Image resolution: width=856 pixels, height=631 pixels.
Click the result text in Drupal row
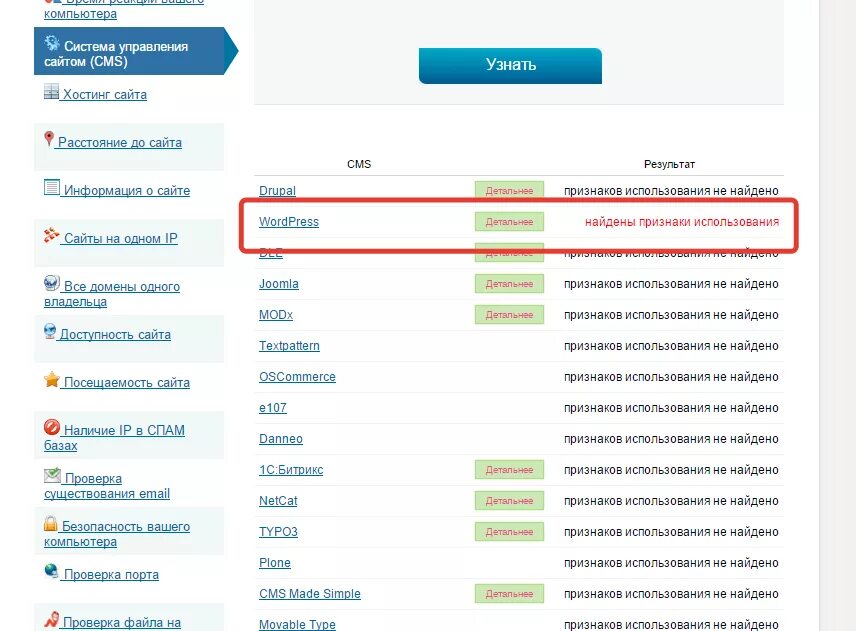(671, 191)
